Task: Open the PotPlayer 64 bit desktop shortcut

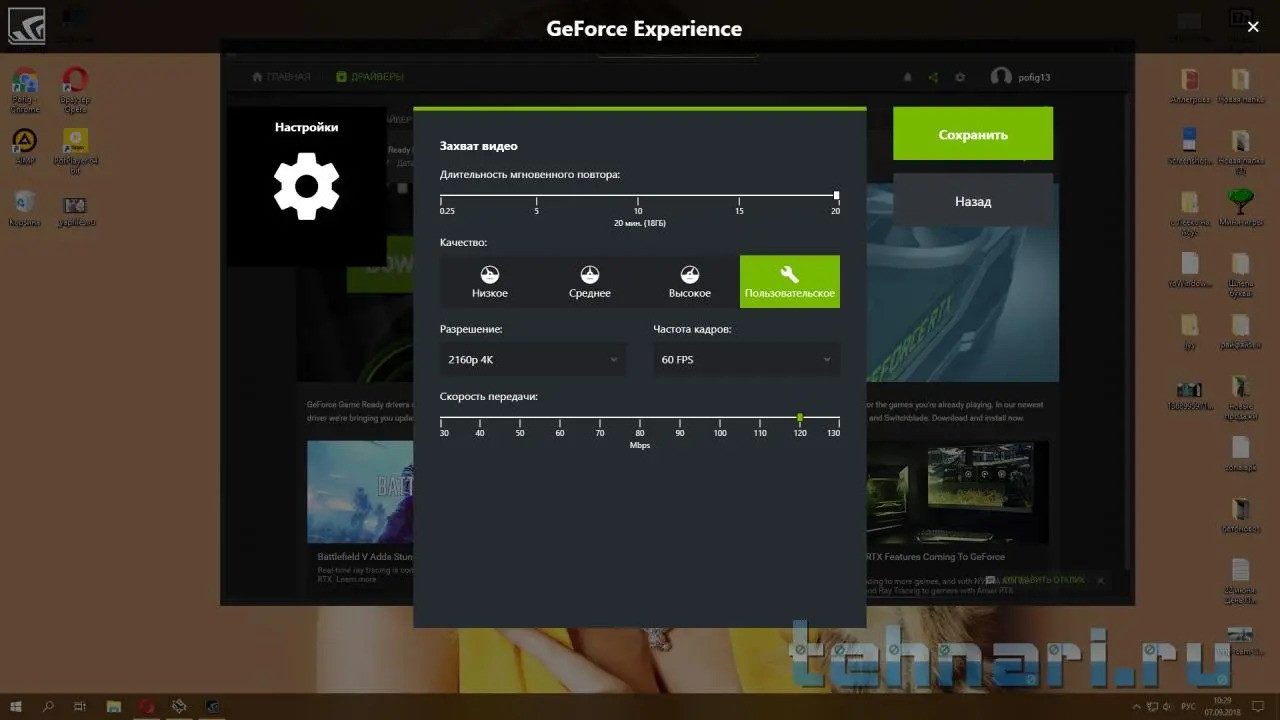Action: point(75,151)
